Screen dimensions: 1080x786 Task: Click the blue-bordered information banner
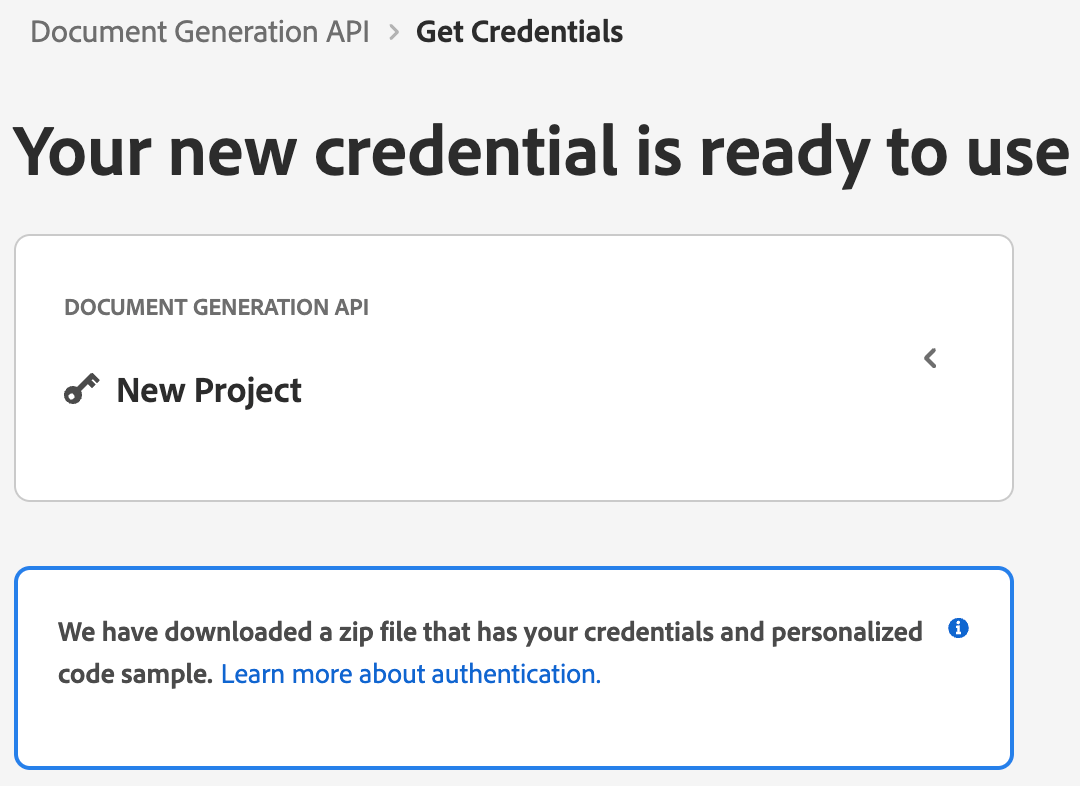(514, 668)
